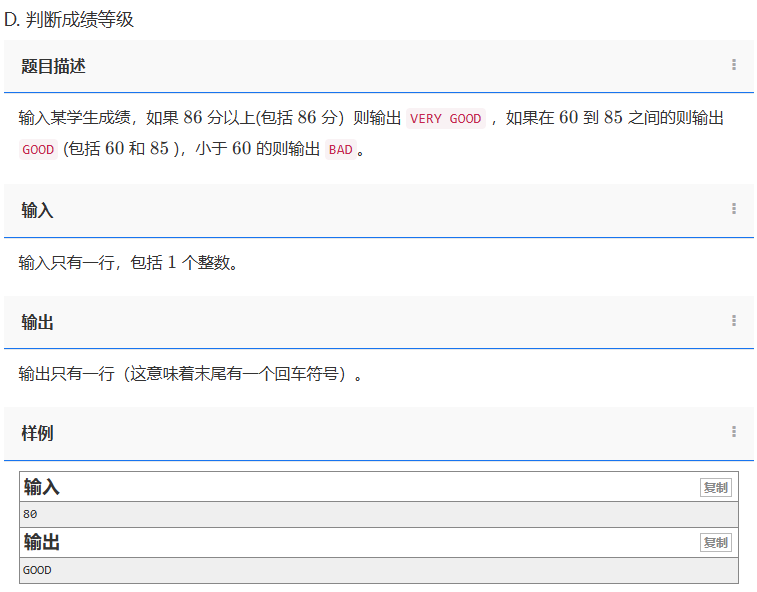
Task: Click the sample input value 80
Action: pos(30,514)
